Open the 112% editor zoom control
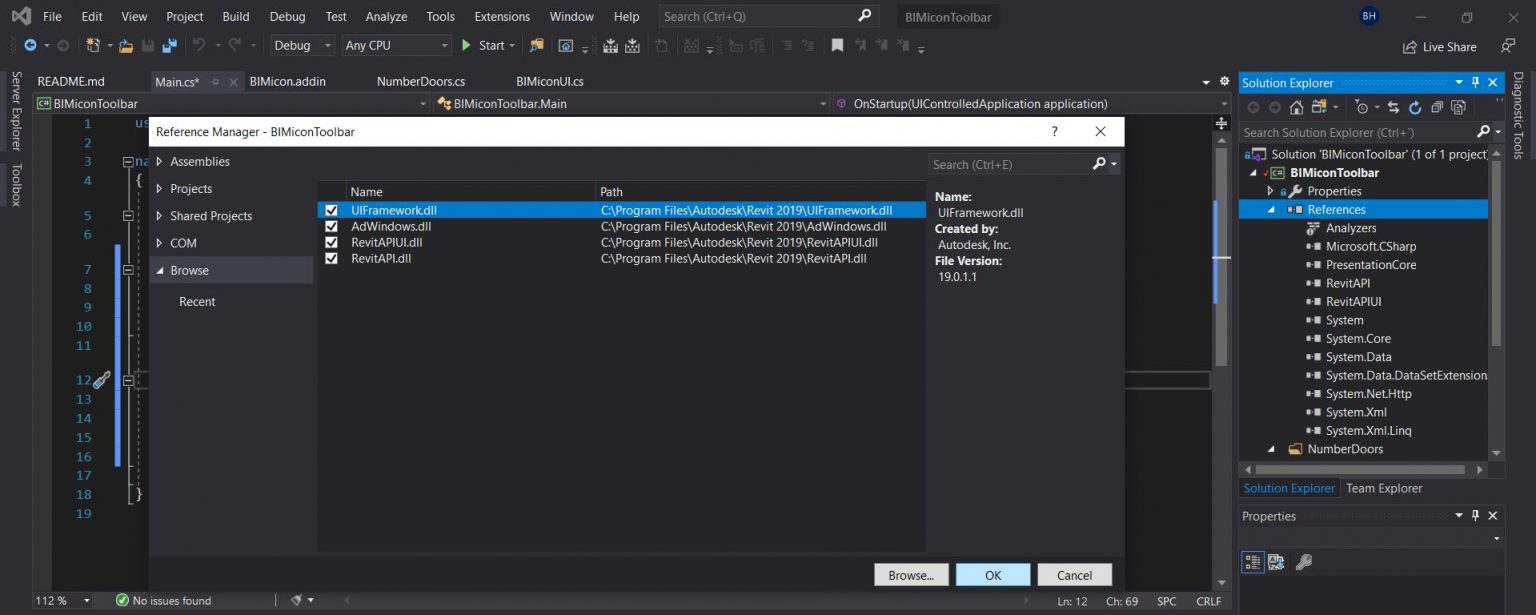 [x=60, y=601]
